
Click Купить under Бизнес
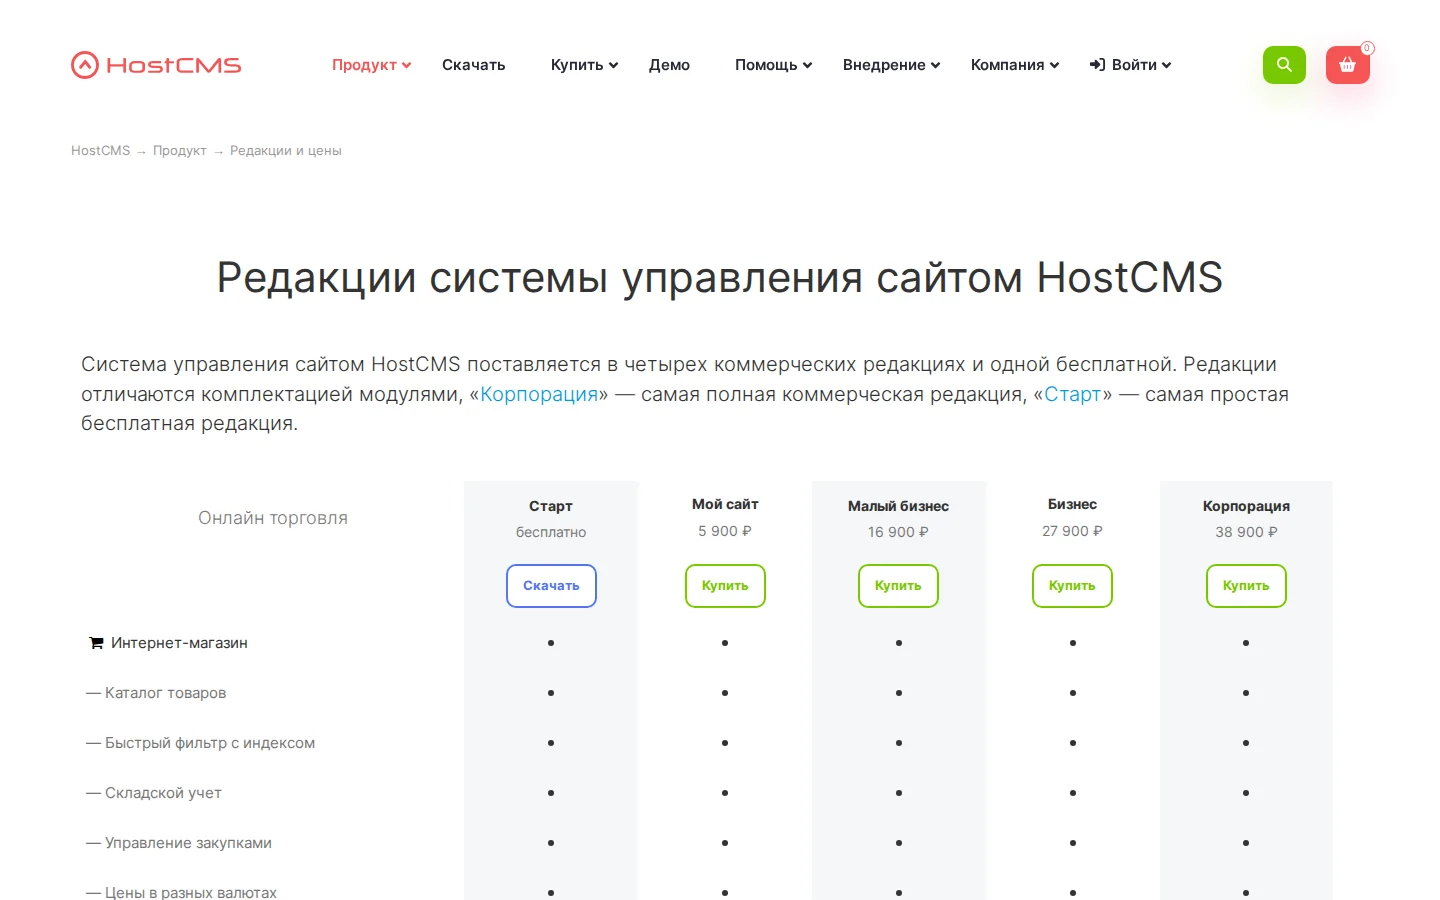tap(1072, 586)
